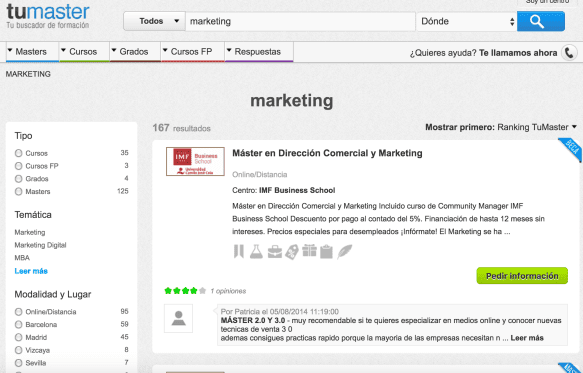Click the IMF Business School centre name
Image resolution: width=583 pixels, height=373 pixels.
point(297,190)
